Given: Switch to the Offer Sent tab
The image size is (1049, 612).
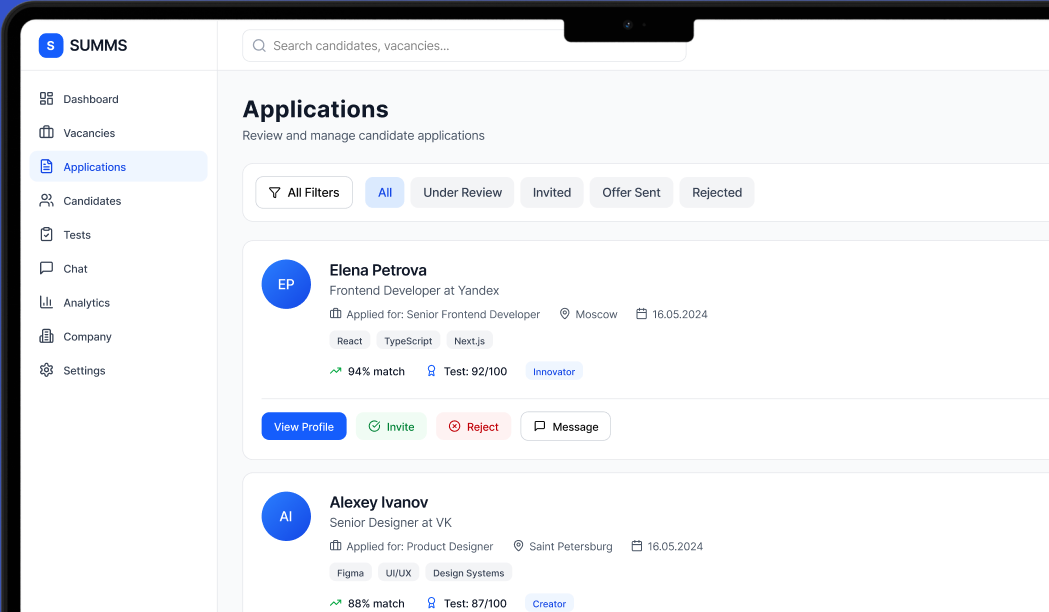Looking at the screenshot, I should [x=631, y=193].
